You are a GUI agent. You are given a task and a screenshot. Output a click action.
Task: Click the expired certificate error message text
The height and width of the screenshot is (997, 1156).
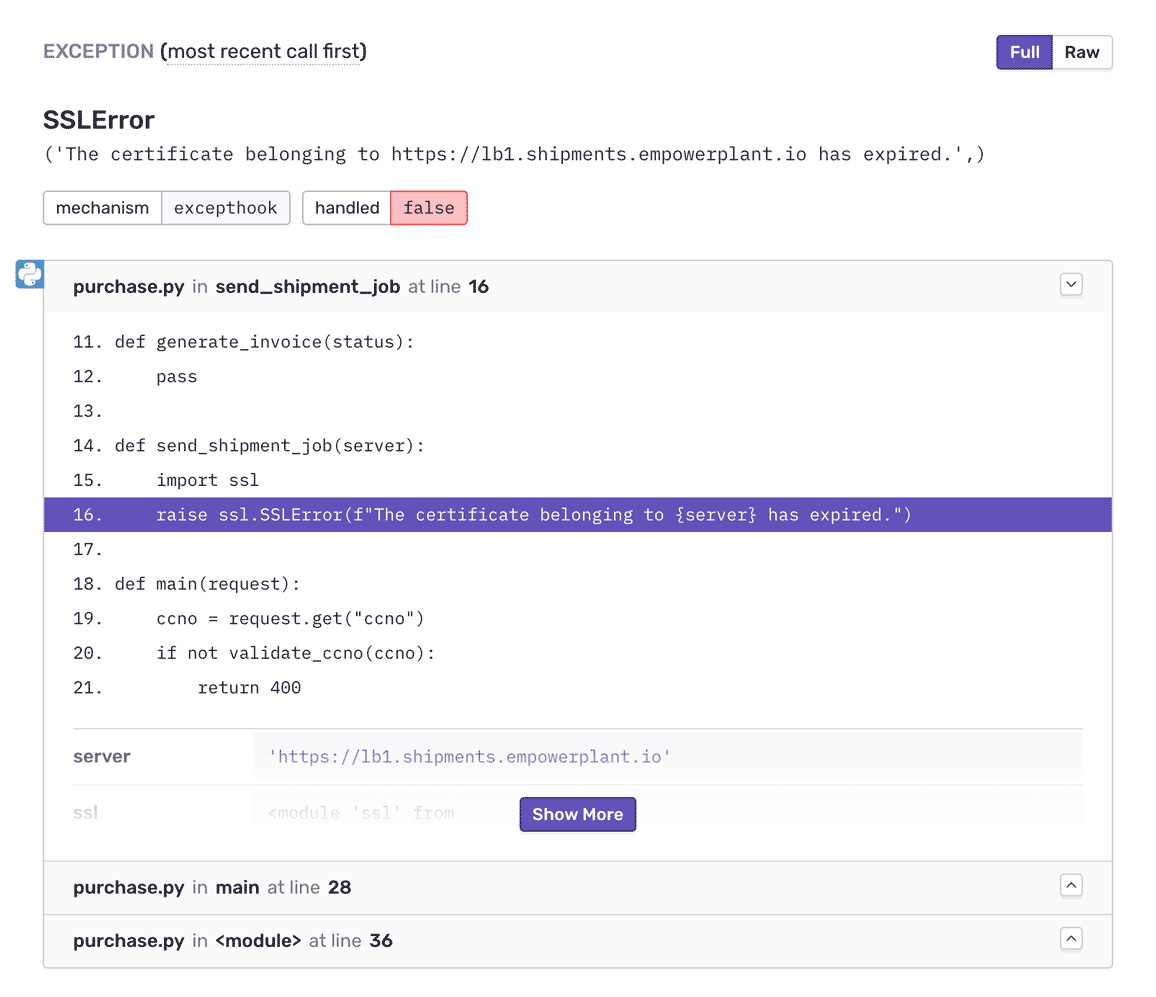pyautogui.click(x=513, y=154)
